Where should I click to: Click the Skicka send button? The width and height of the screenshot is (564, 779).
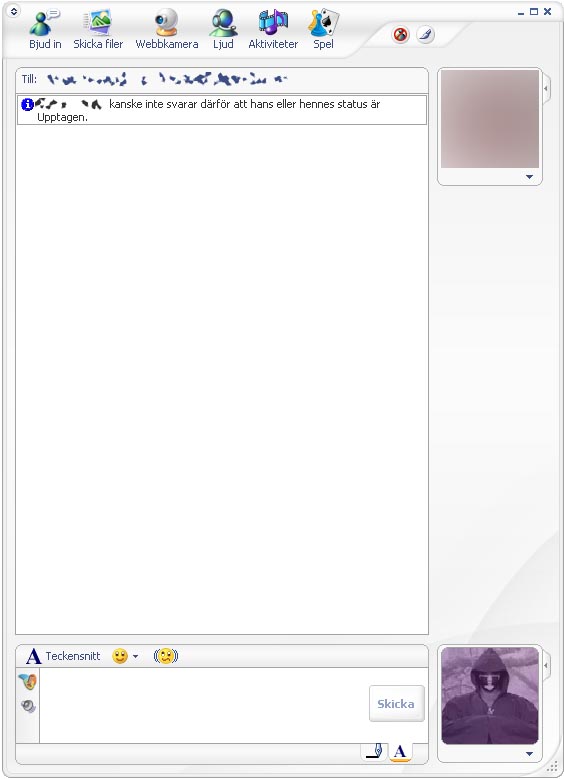396,703
